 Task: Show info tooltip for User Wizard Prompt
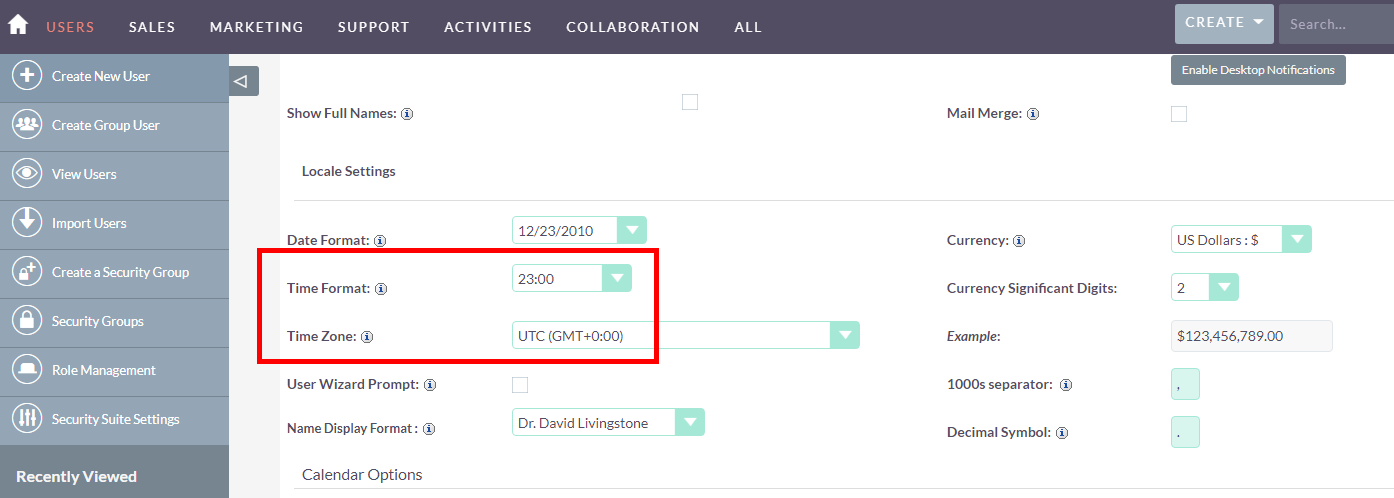click(430, 385)
